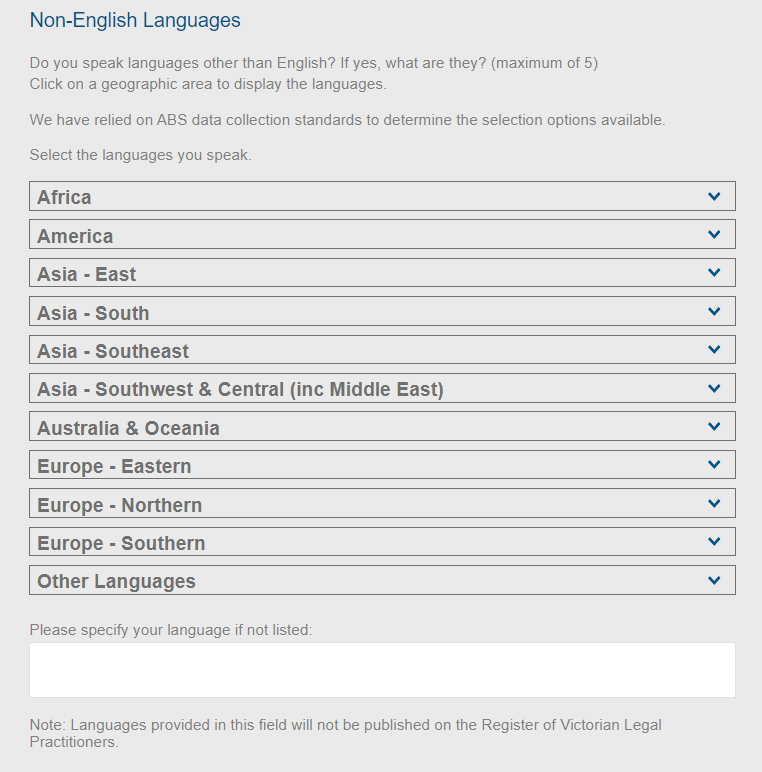Click the Asia - Southeast chevron icon
Image resolution: width=762 pixels, height=772 pixels.
[714, 350]
